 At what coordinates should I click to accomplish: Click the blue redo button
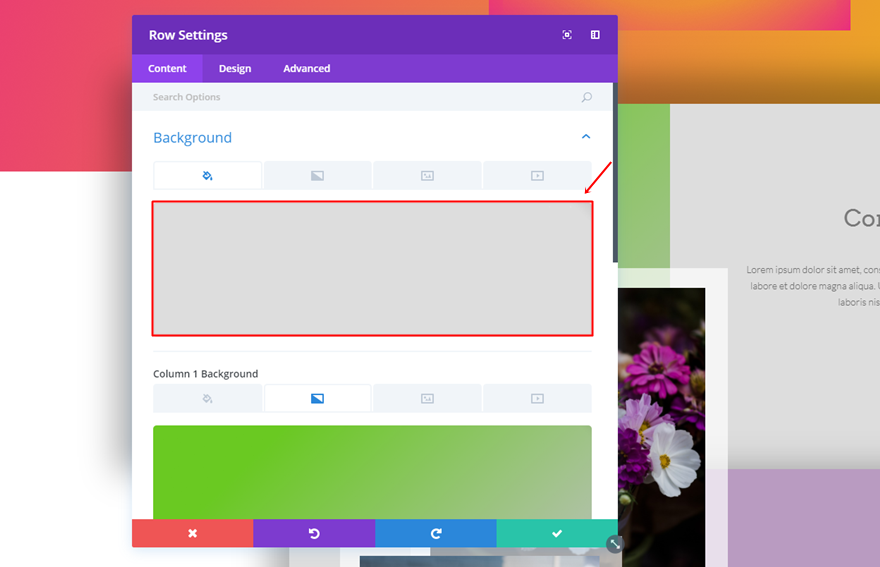coord(436,533)
